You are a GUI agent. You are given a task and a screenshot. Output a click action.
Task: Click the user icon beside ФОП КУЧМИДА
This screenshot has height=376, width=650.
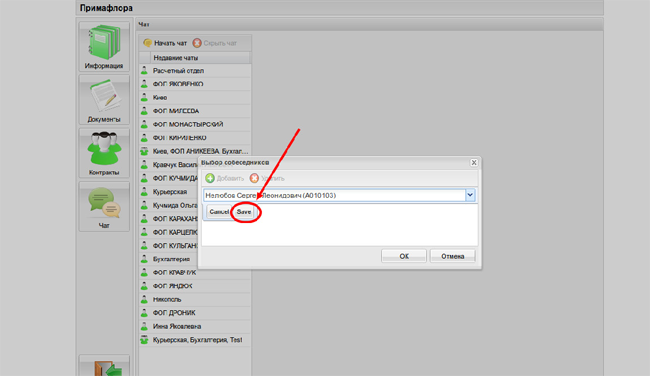click(x=144, y=178)
